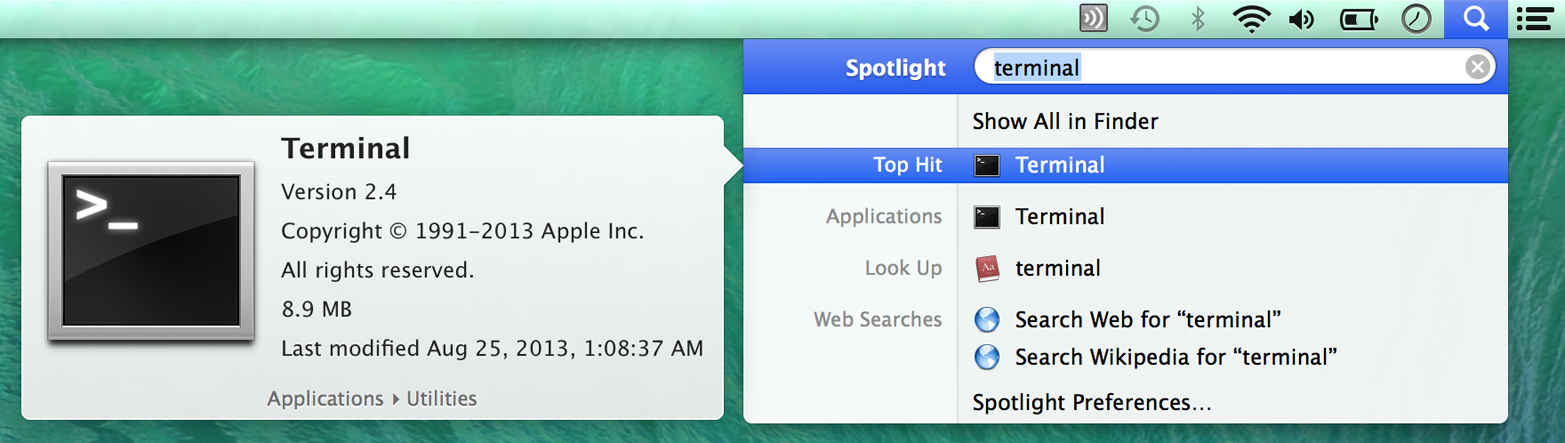Viewport: 1565px width, 443px height.
Task: Click the globe icon beside Search Web
Action: coord(987,320)
